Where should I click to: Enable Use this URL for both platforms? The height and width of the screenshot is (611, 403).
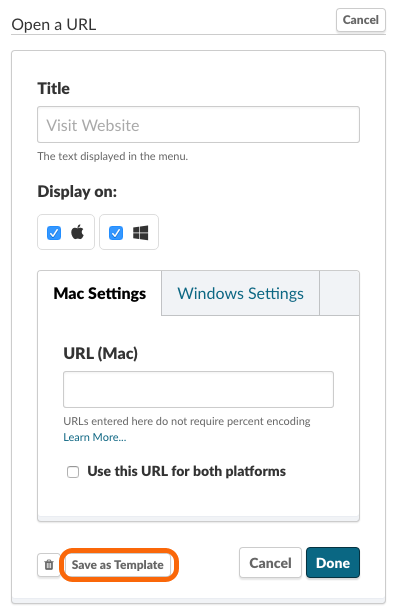(x=73, y=471)
